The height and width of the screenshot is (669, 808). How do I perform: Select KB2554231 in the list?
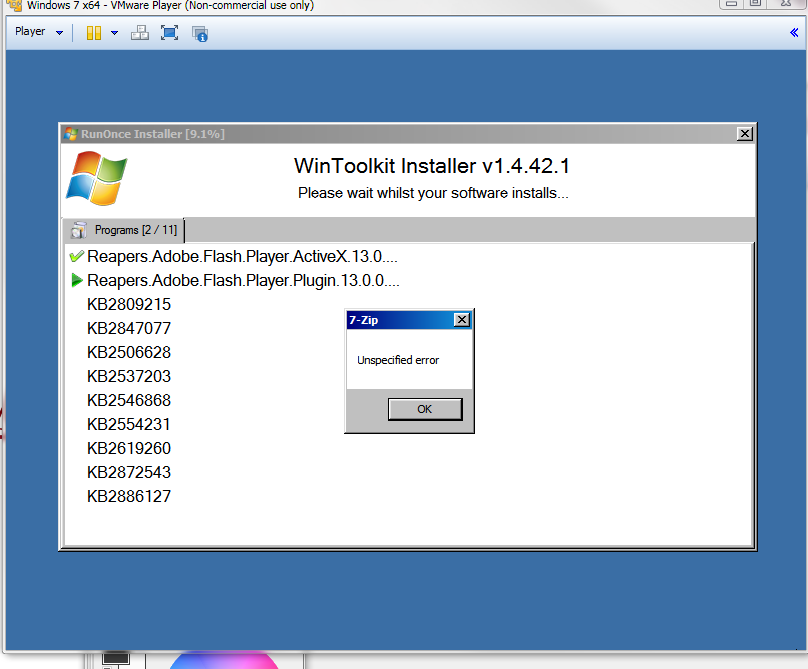coord(129,424)
